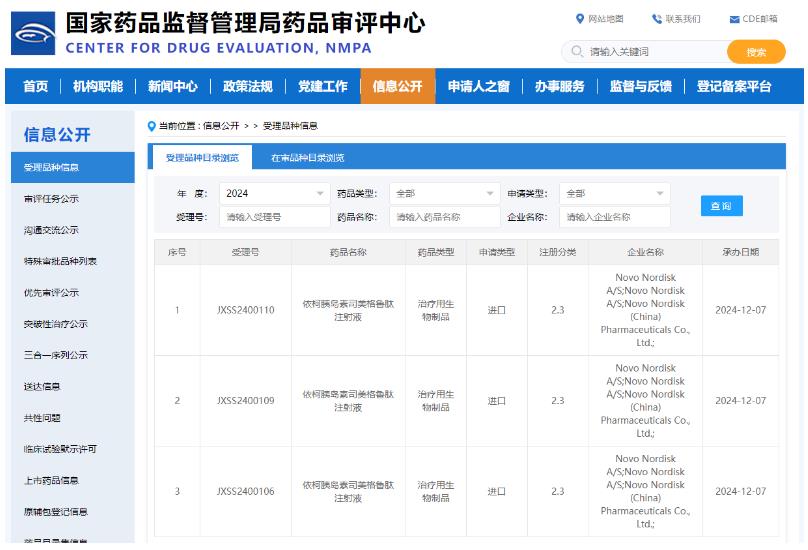Click the 药品名称 text field
808x550 pixels.
point(444,217)
